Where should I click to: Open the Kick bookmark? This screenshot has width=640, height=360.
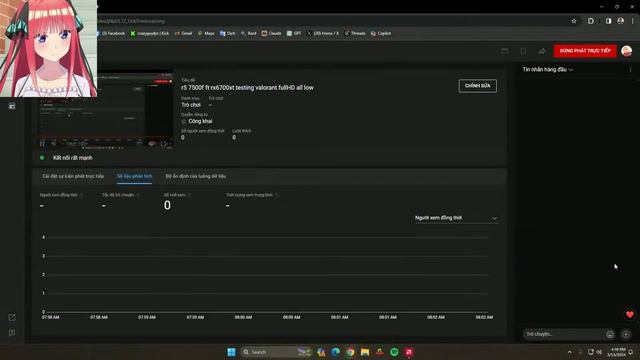pyautogui.click(x=150, y=33)
